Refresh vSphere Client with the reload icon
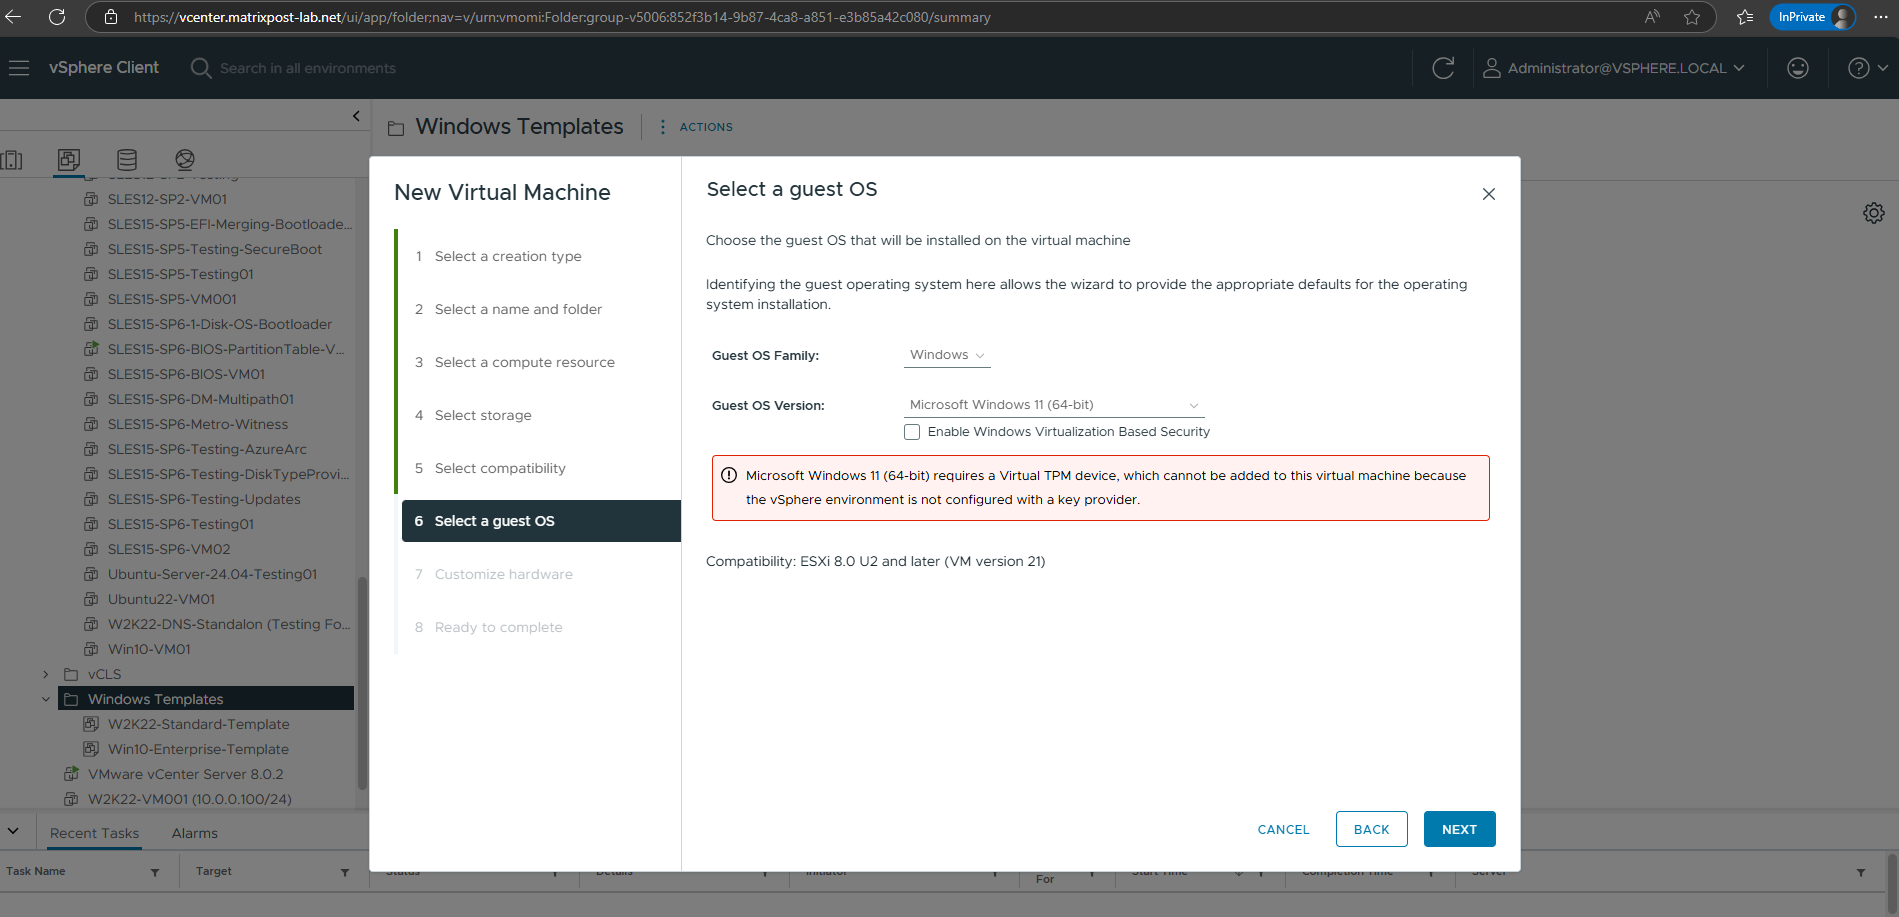1899x917 pixels. (1443, 68)
